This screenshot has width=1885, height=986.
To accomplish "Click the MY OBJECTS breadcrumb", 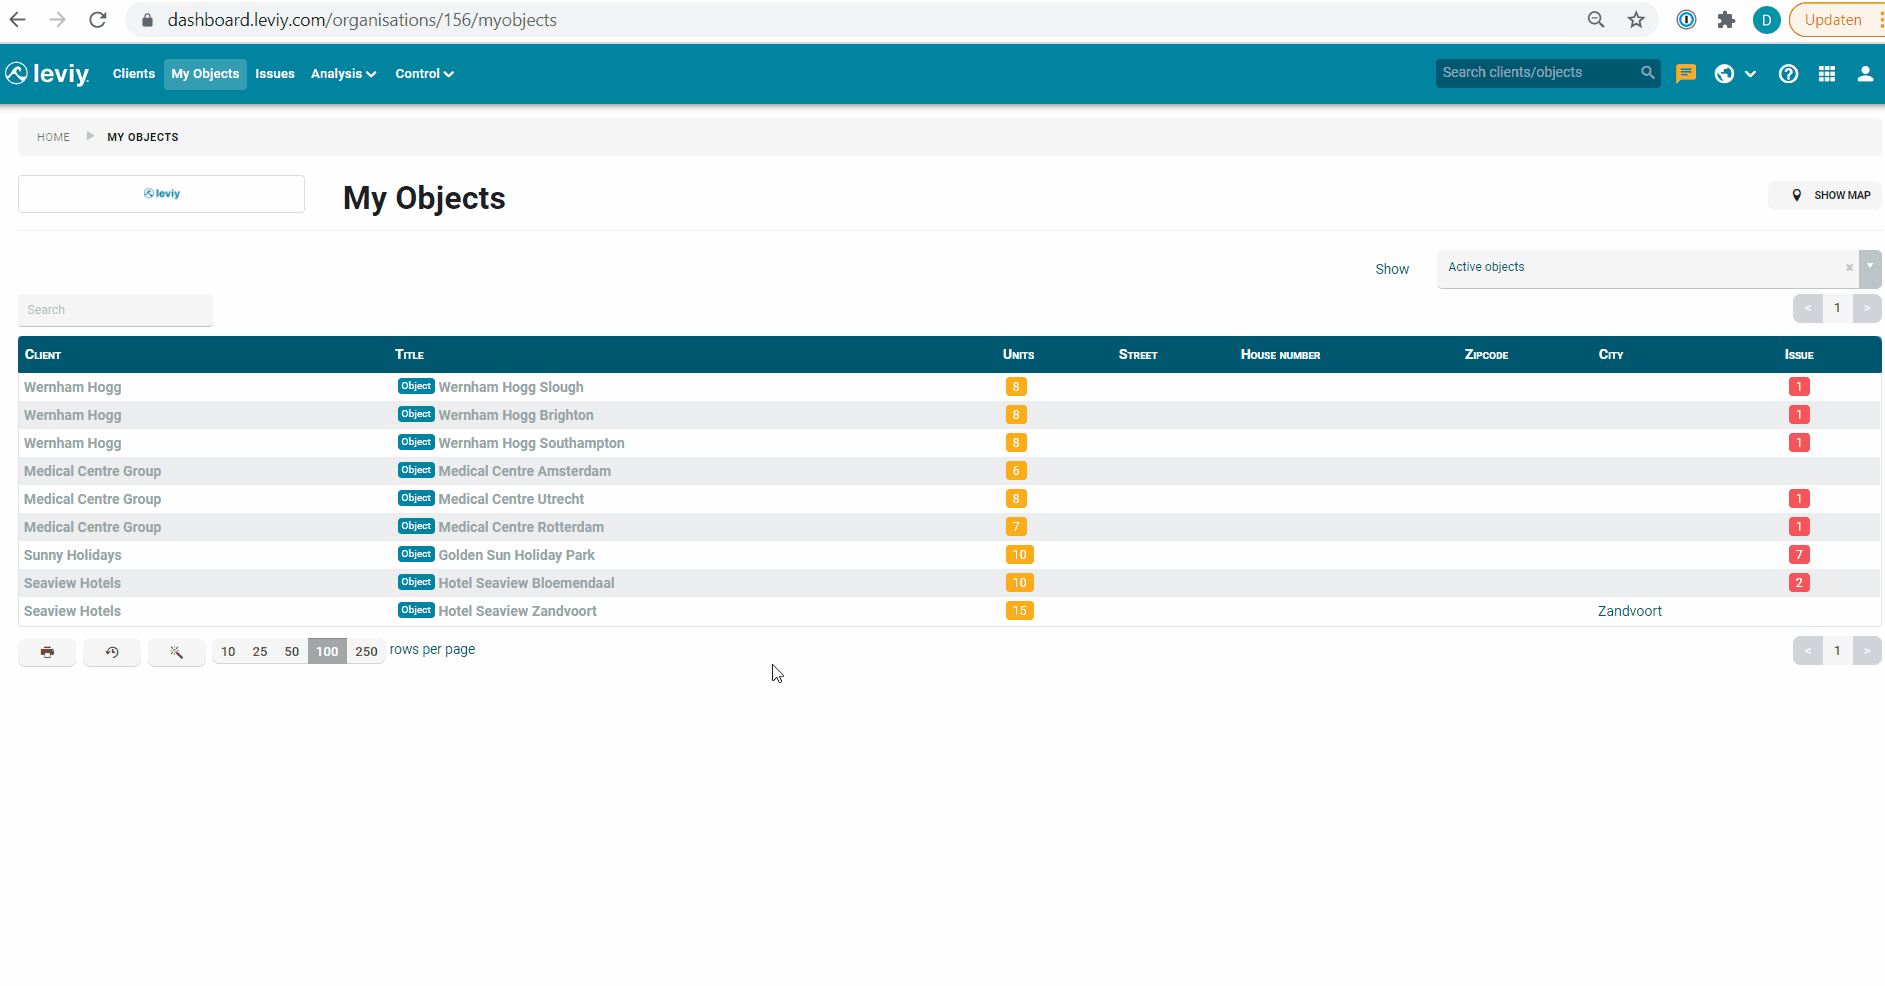I will [143, 137].
